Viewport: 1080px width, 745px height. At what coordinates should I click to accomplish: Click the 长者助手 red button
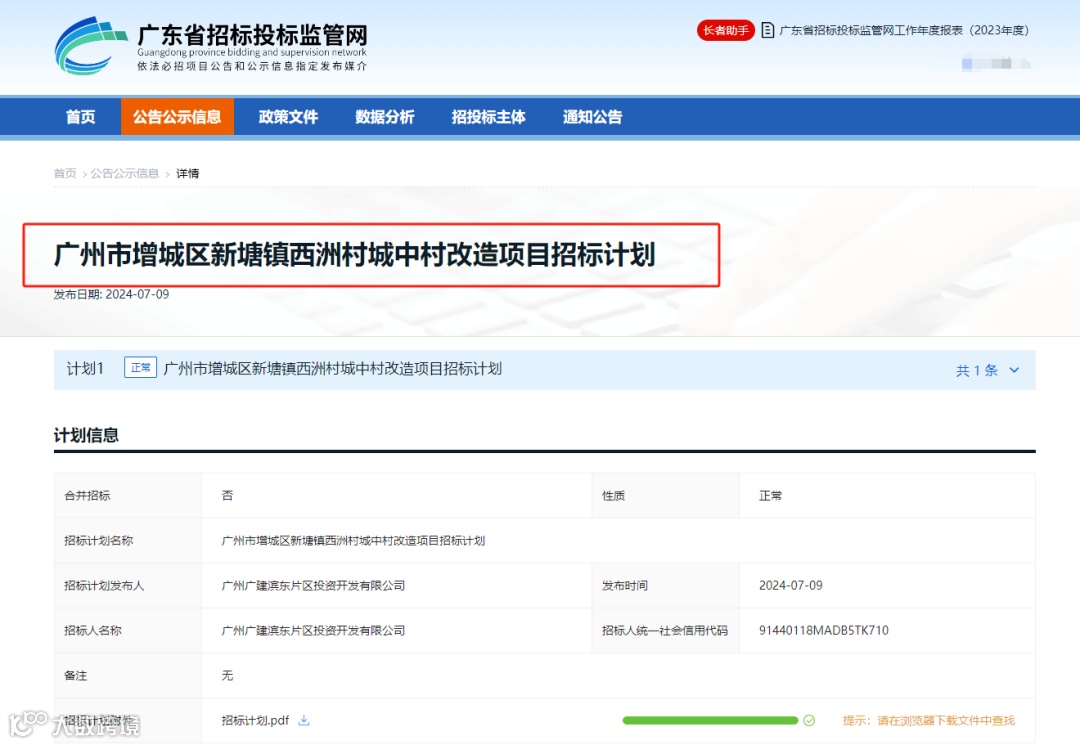(726, 30)
